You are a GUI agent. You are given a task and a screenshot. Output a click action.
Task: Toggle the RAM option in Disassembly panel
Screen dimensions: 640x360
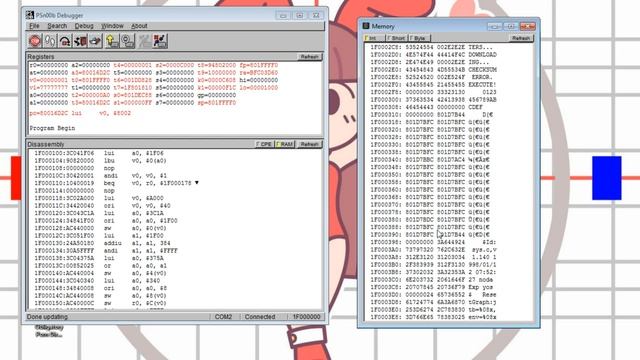point(284,144)
